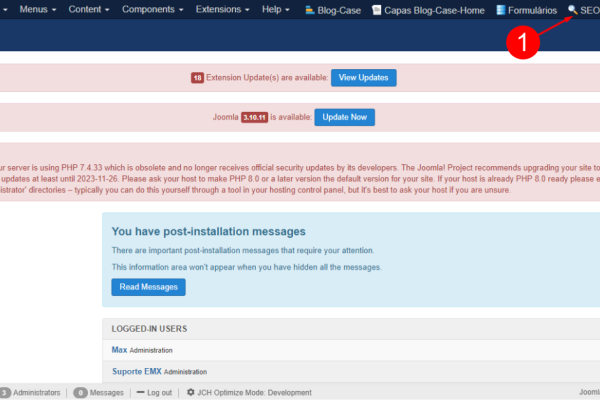Open the Max user link

[x=119, y=350]
